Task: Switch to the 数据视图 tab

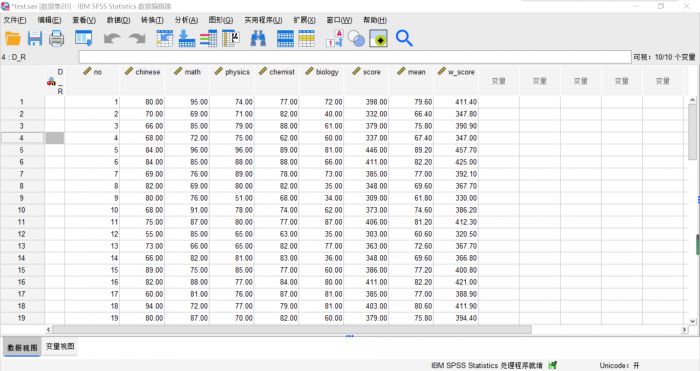Action: 22,347
